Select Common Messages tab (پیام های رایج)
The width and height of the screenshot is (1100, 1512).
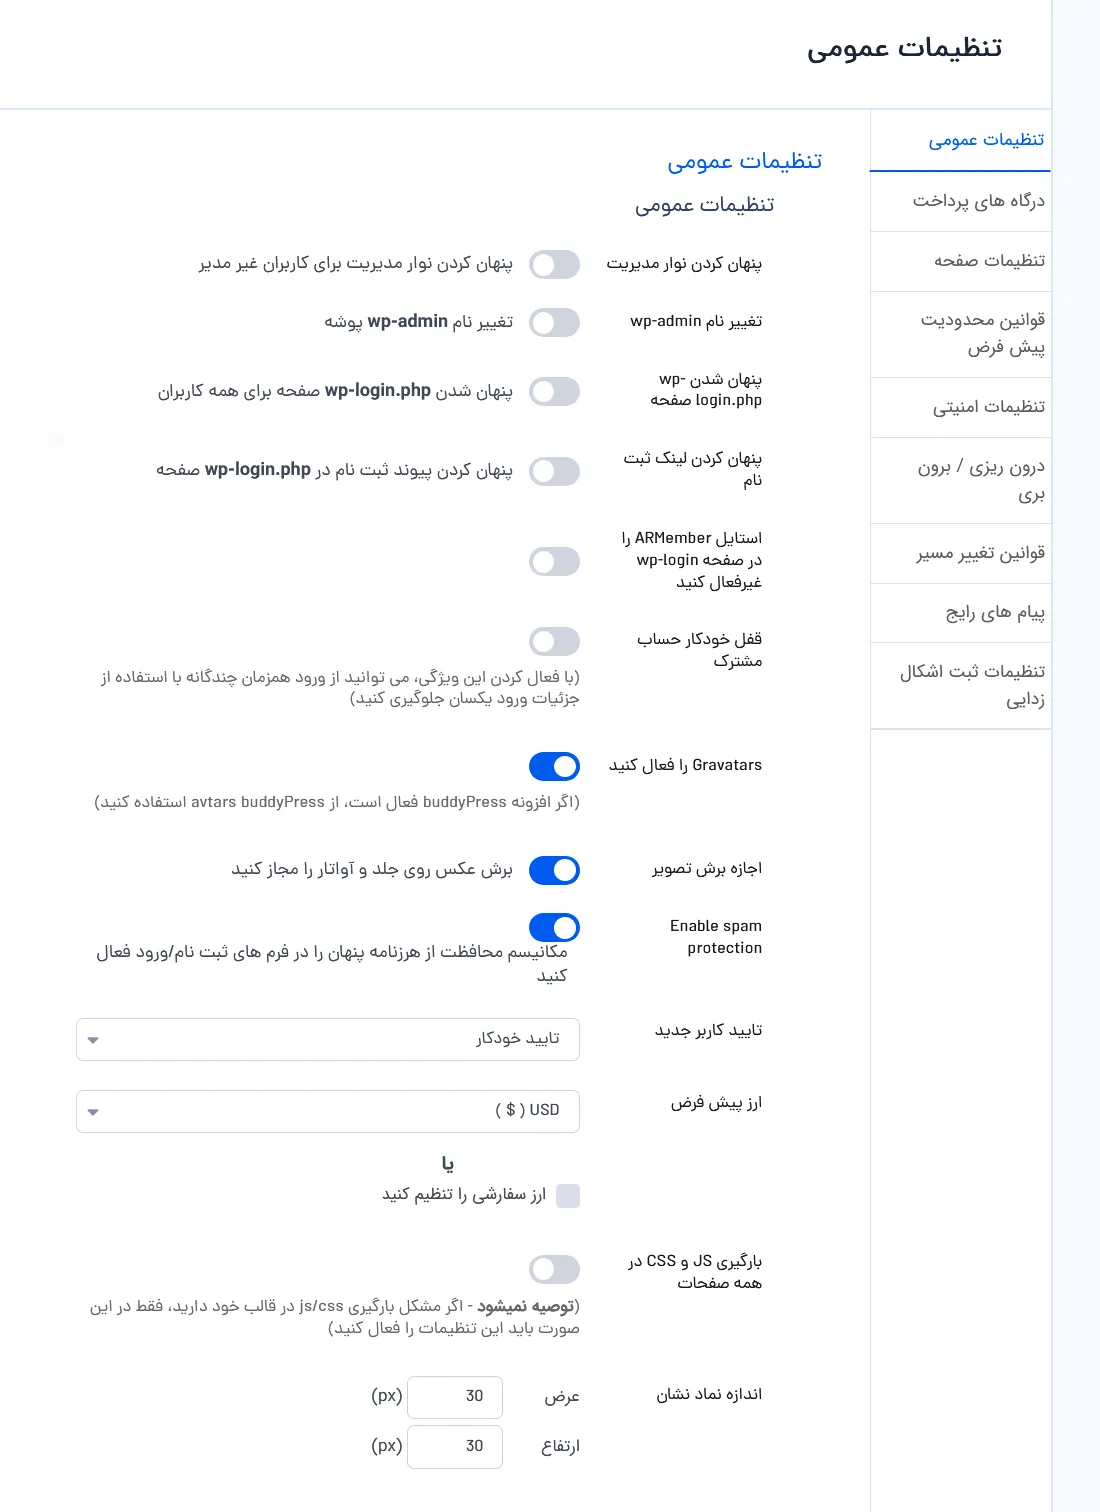point(961,613)
